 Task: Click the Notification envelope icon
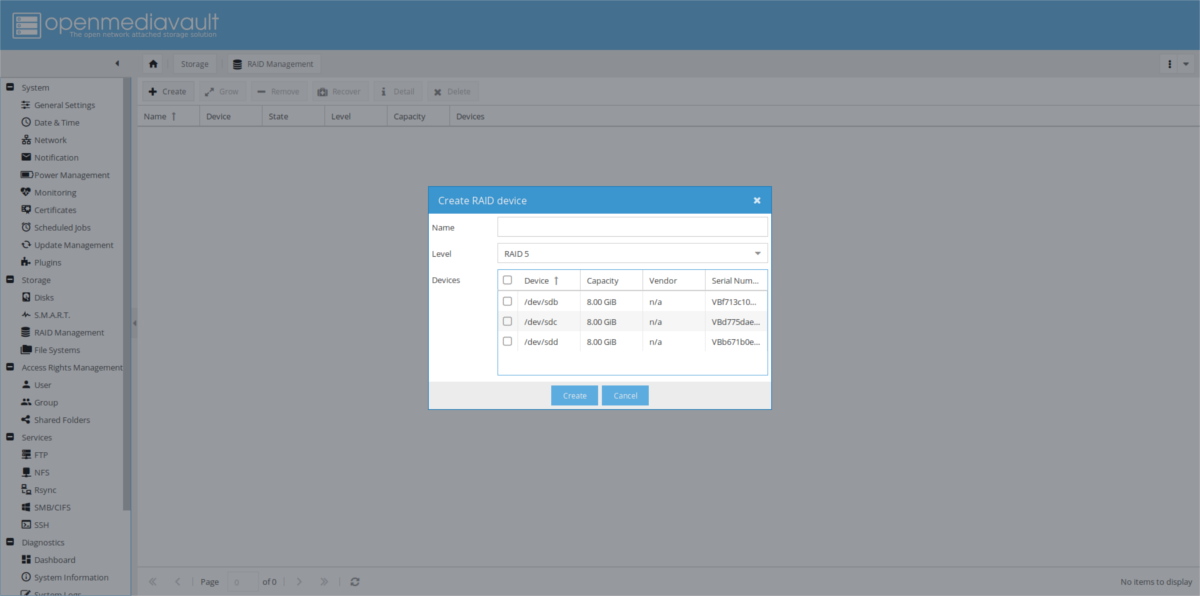(26, 157)
